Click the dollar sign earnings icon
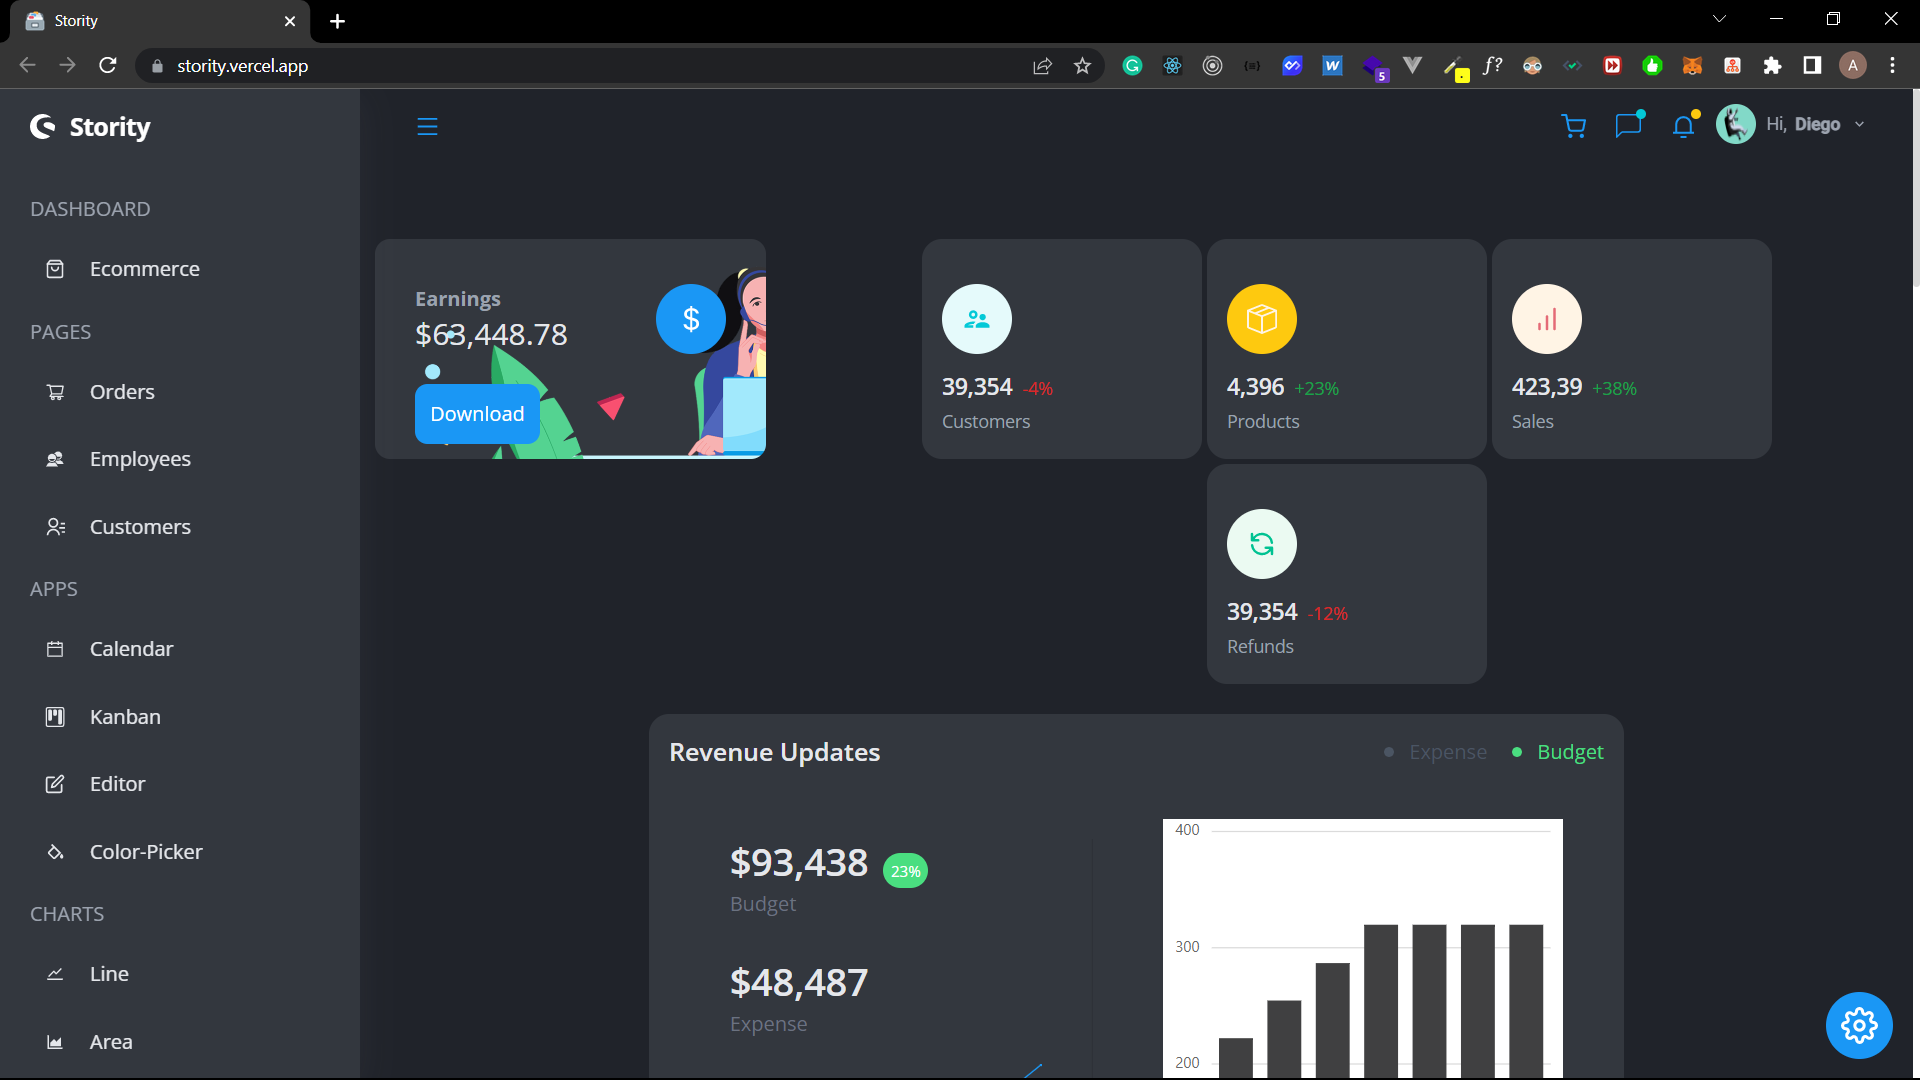The height and width of the screenshot is (1080, 1920). tap(691, 319)
